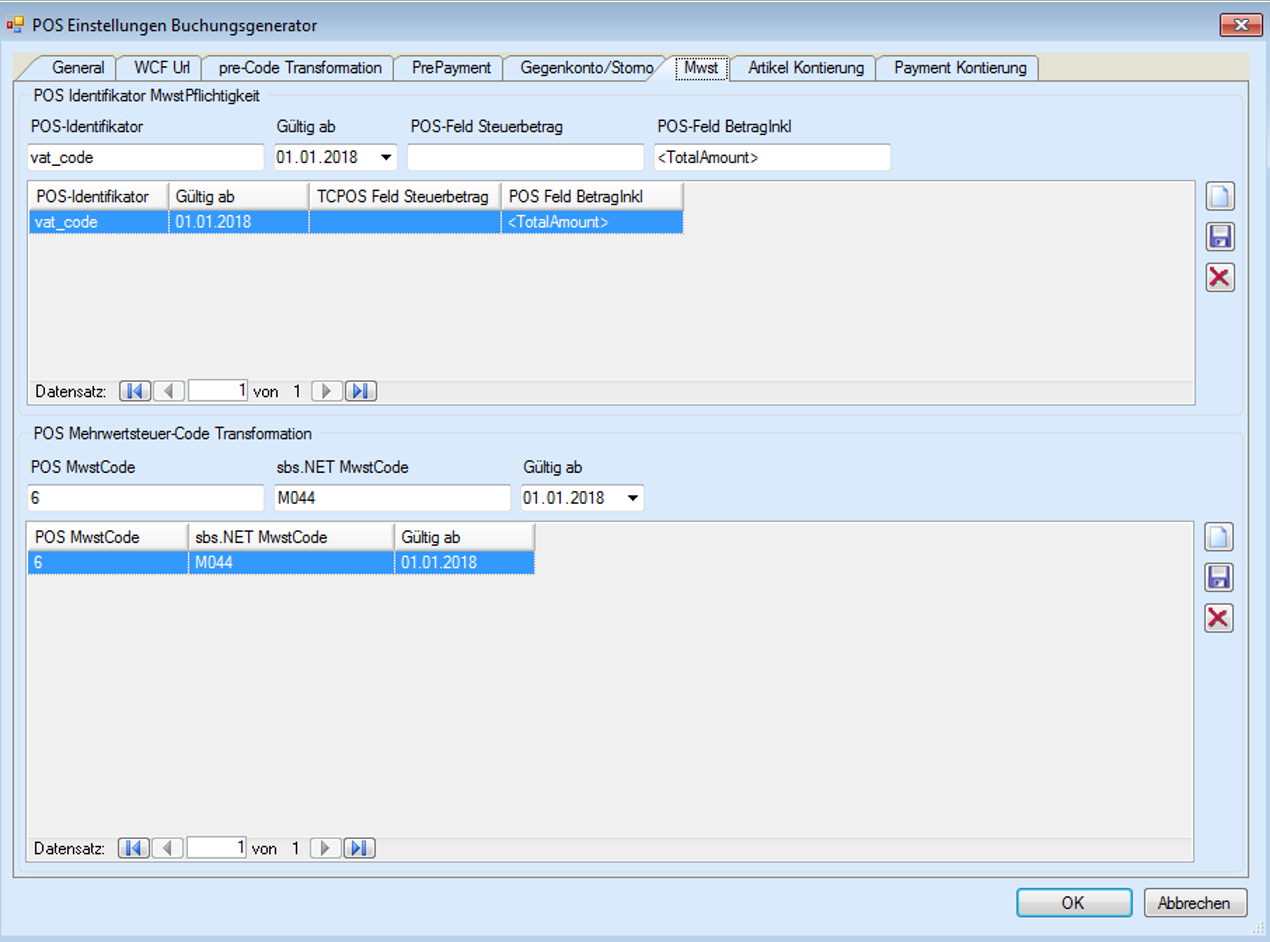
Task: Save the Mwst-Code transformation entry
Action: pyautogui.click(x=1218, y=577)
